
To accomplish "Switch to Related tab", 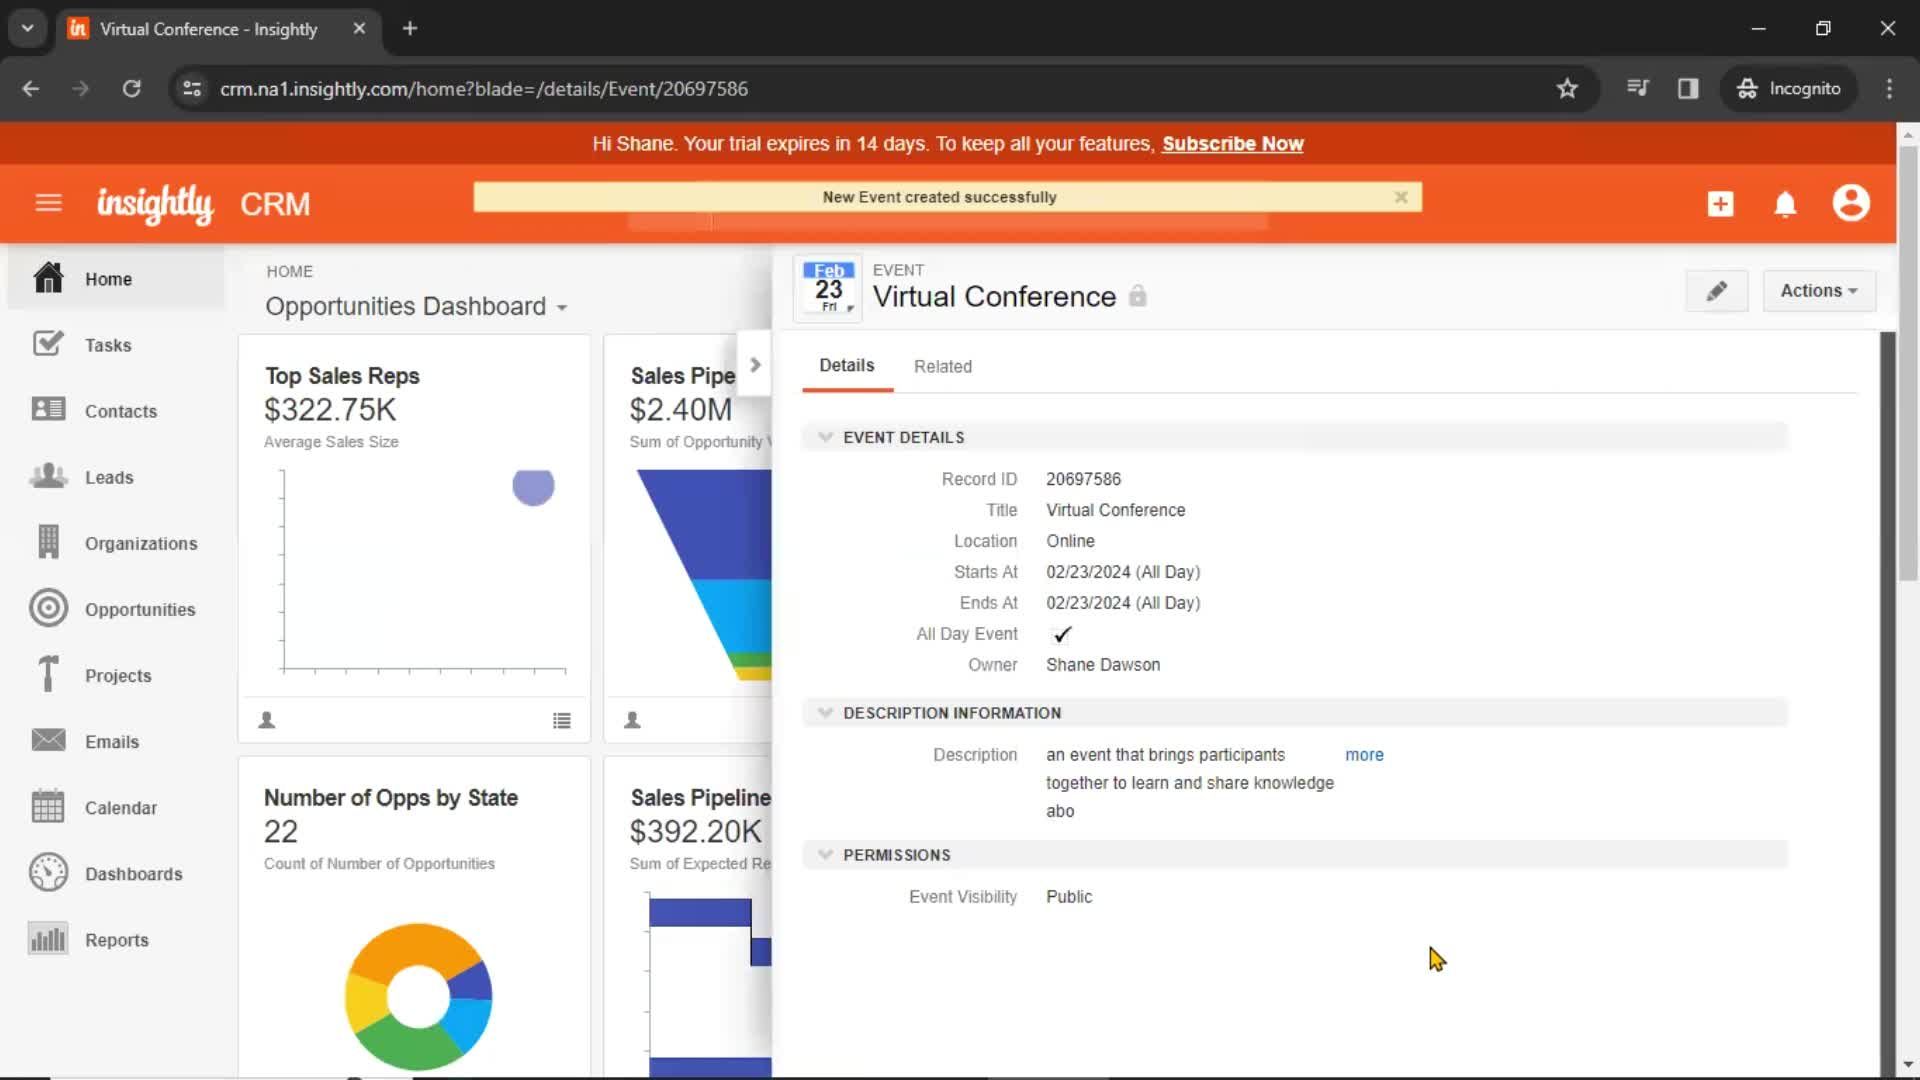I will tap(943, 367).
